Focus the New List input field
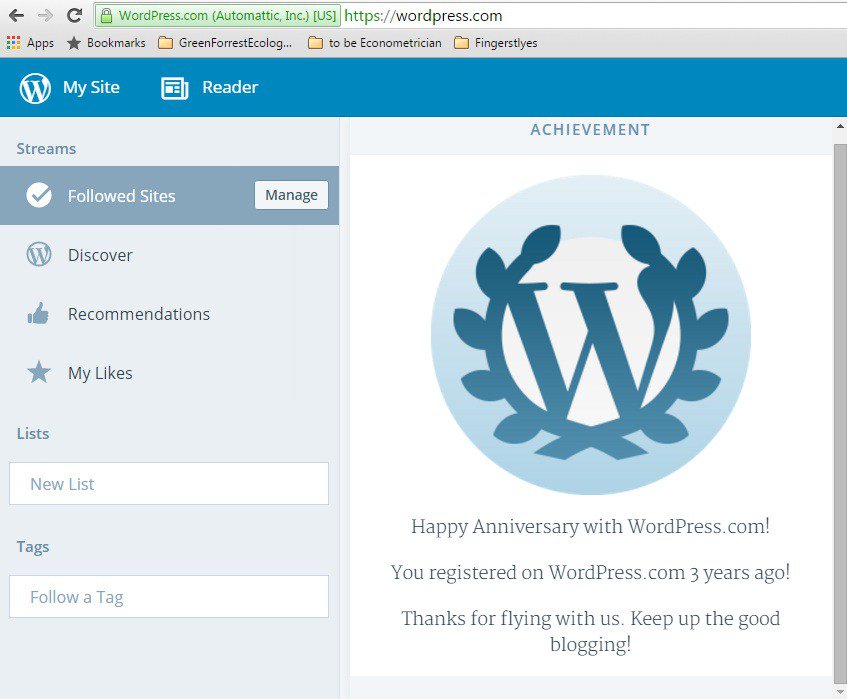This screenshot has width=847, height=699. (x=169, y=483)
